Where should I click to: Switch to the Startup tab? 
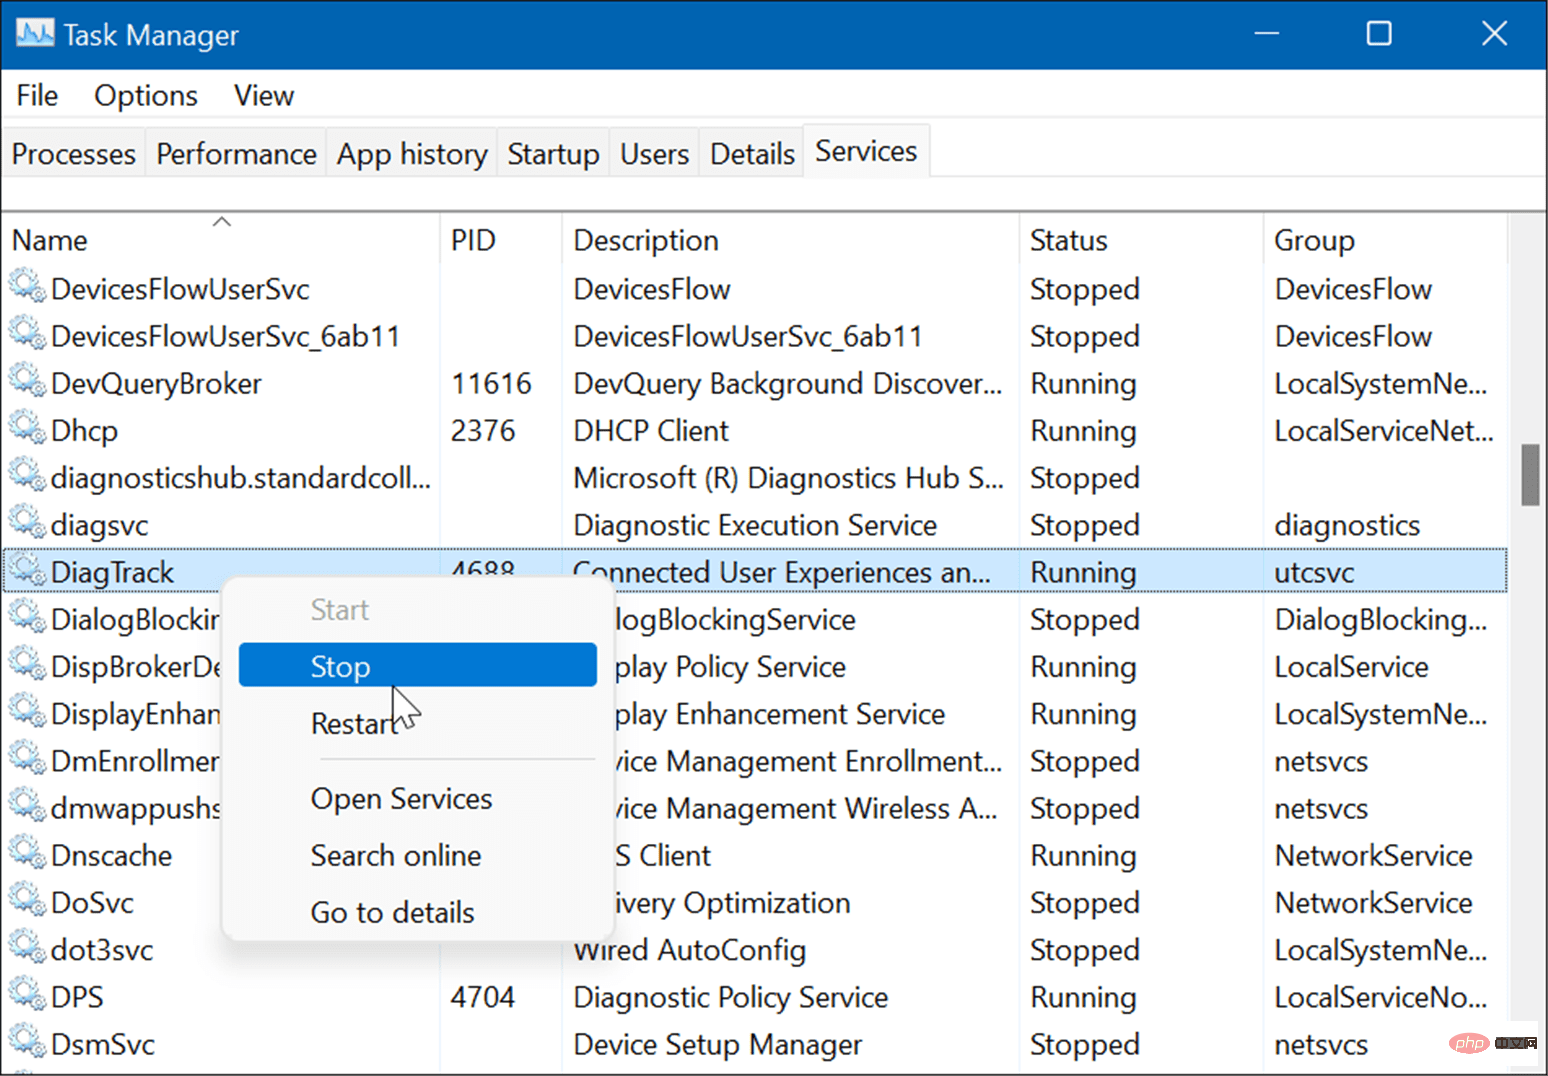click(553, 153)
